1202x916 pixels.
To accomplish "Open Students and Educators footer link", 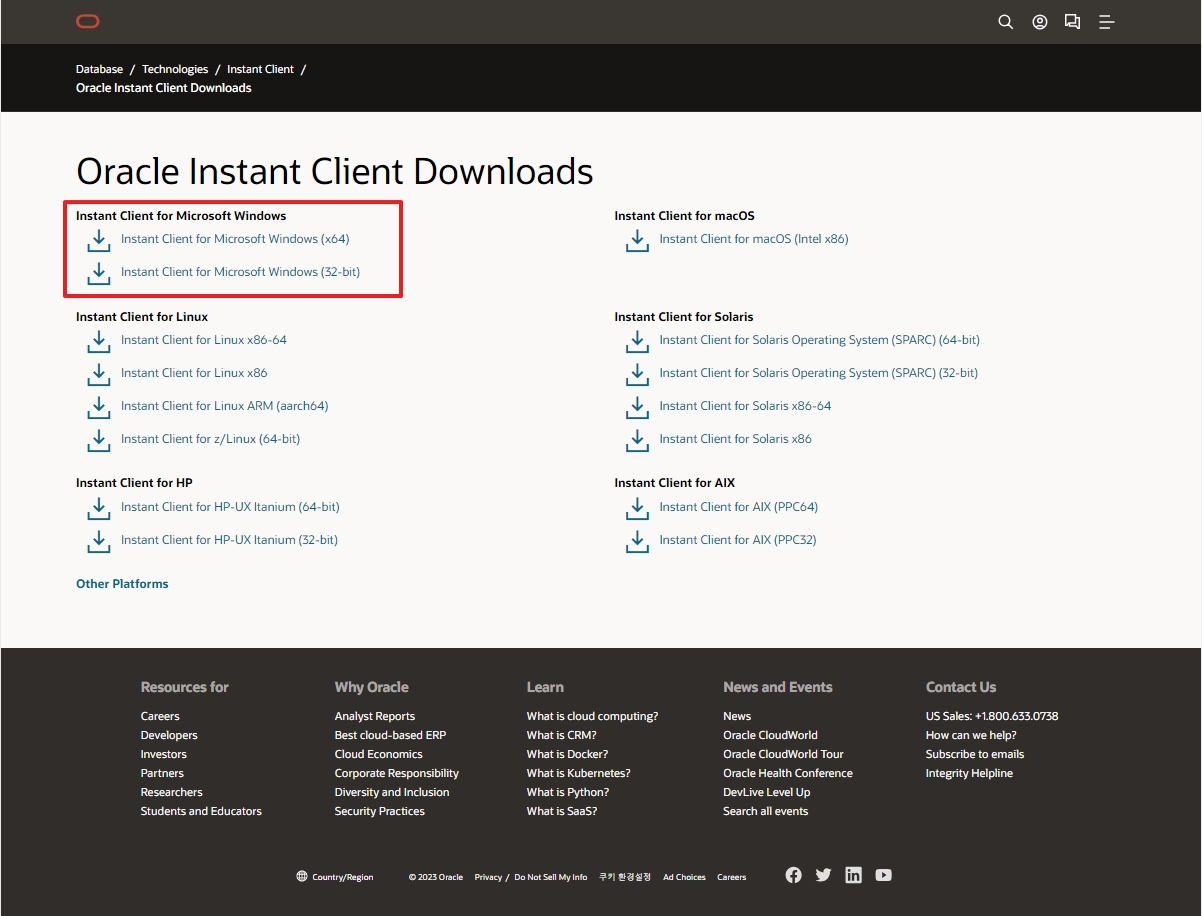I will (201, 811).
